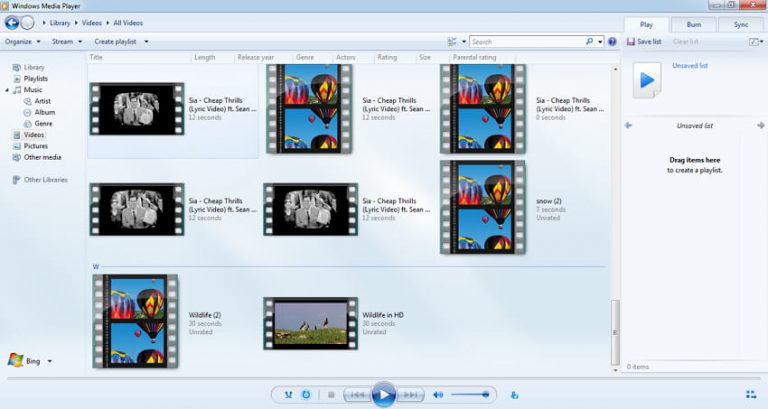
Task: Open the list options icon in Play pane
Action: pos(754,42)
